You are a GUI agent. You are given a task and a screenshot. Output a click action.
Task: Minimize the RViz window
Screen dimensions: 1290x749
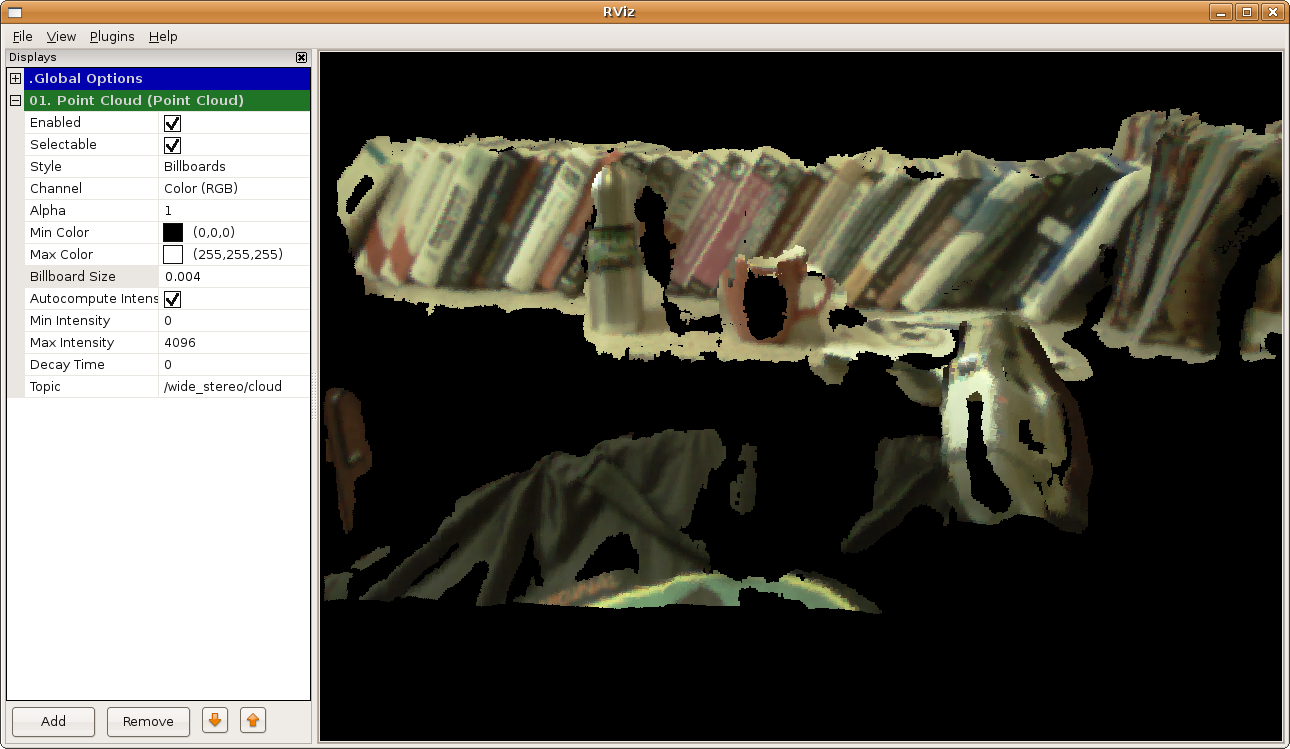(x=1220, y=12)
